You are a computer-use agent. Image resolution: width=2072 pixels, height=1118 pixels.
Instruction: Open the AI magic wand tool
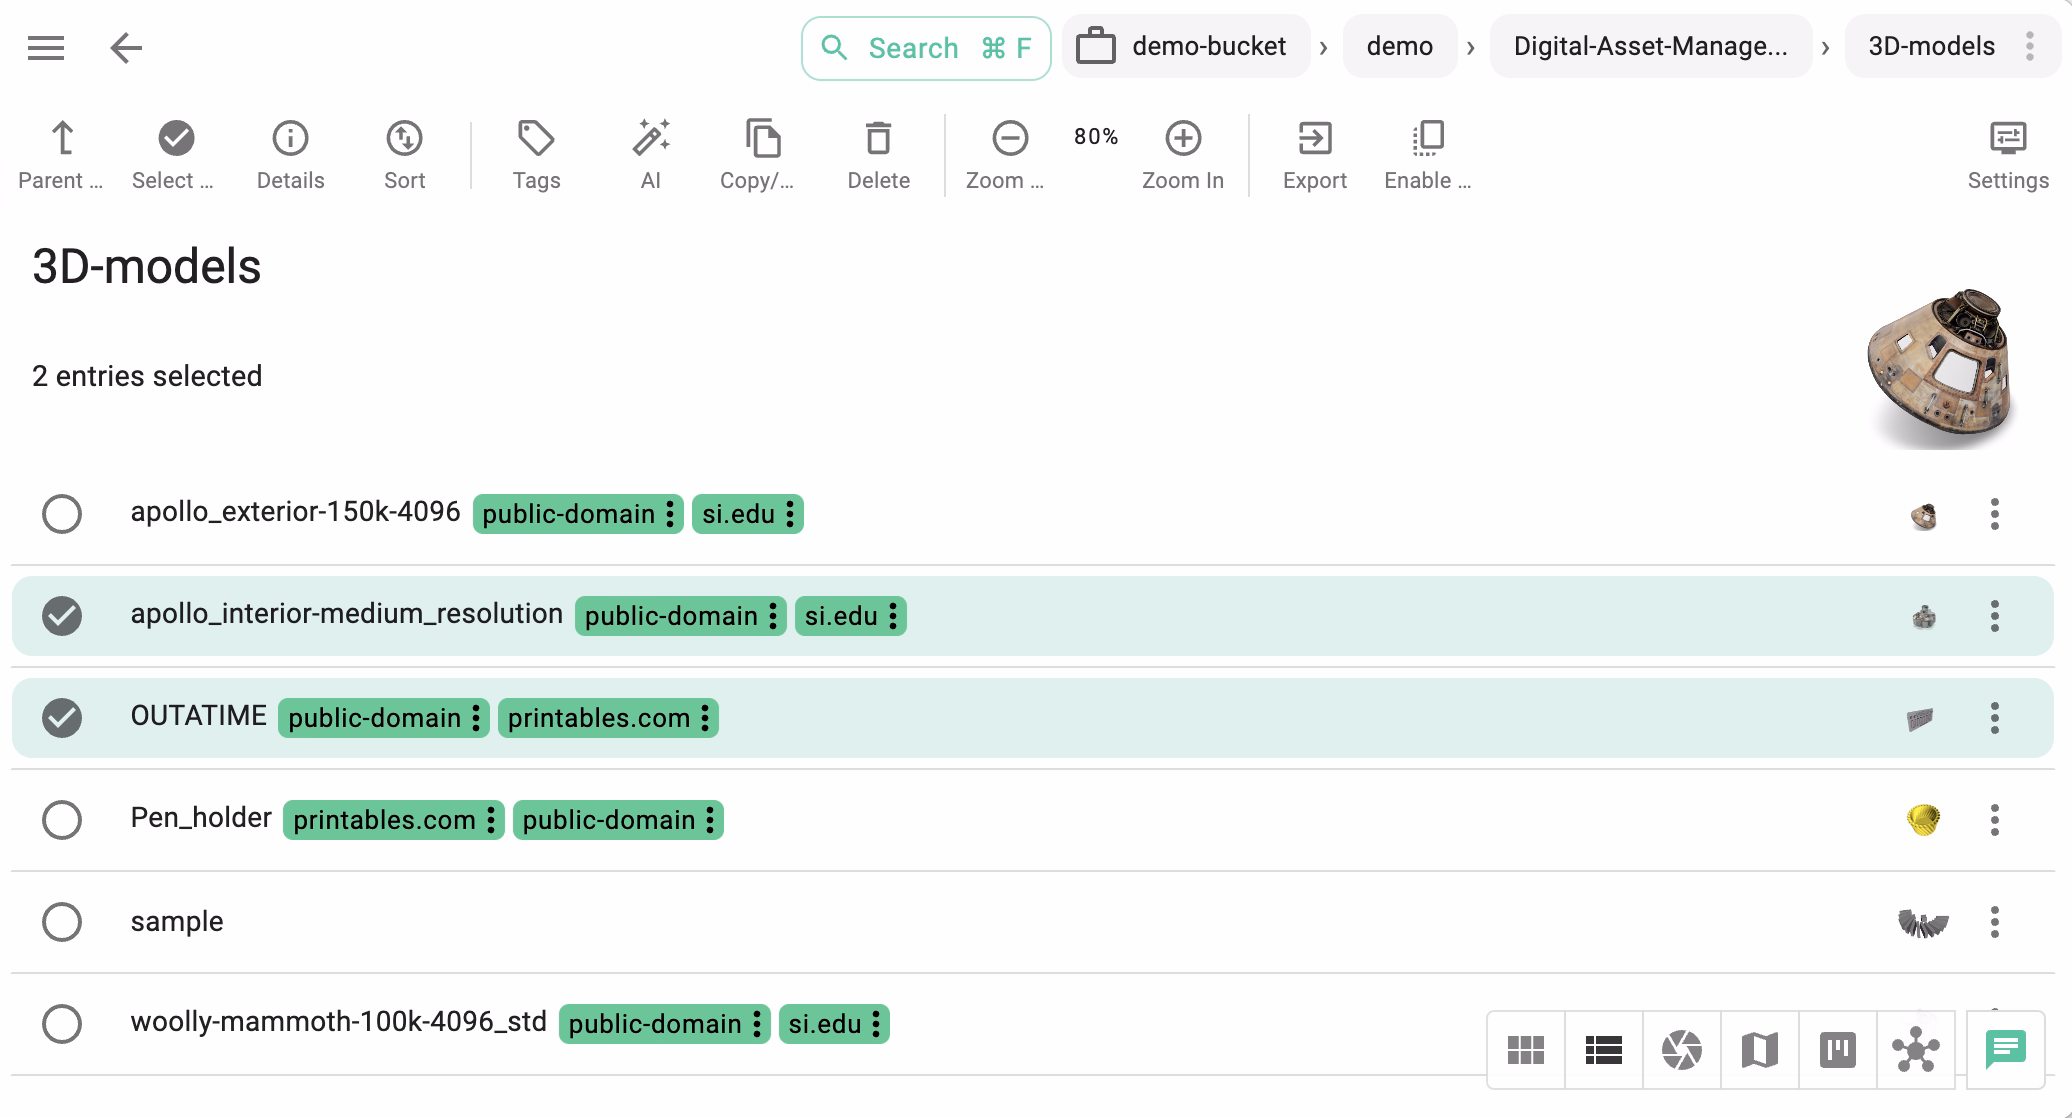(x=650, y=139)
